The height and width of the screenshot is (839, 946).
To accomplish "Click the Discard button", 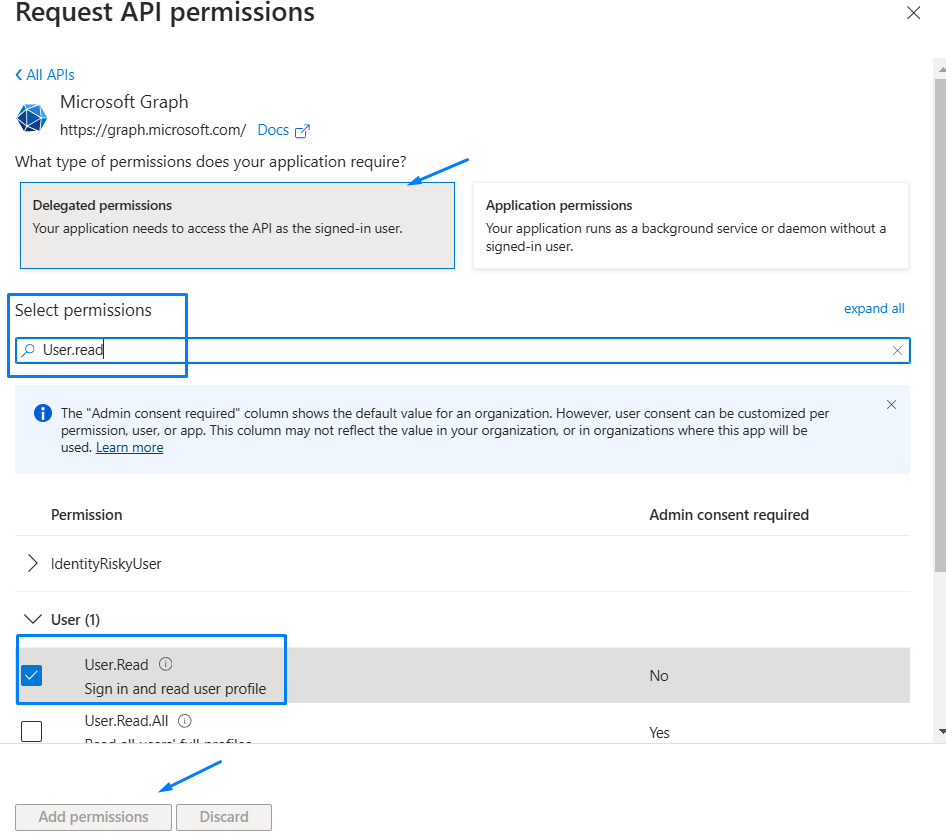I will (x=224, y=817).
